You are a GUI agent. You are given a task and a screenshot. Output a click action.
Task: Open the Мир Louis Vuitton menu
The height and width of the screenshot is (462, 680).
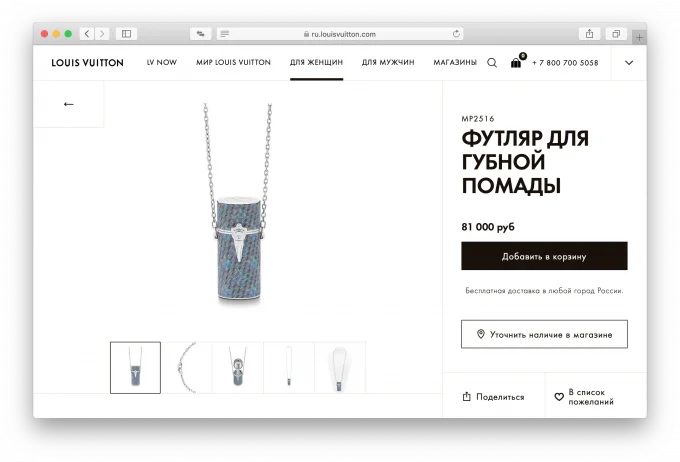233,62
